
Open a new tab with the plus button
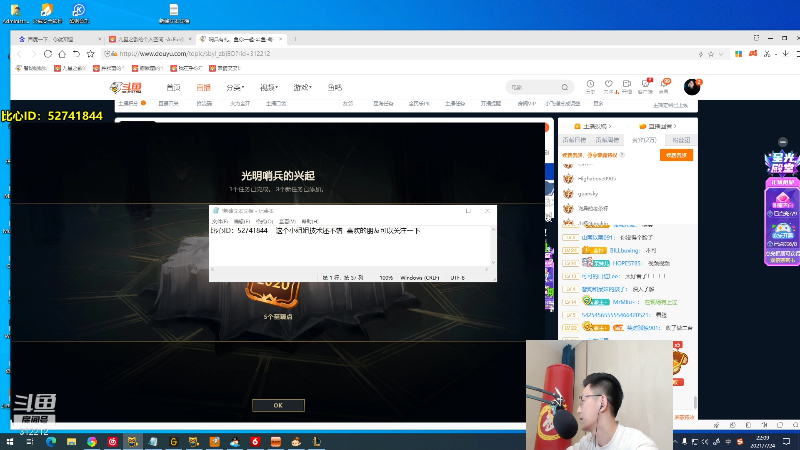pyautogui.click(x=295, y=39)
